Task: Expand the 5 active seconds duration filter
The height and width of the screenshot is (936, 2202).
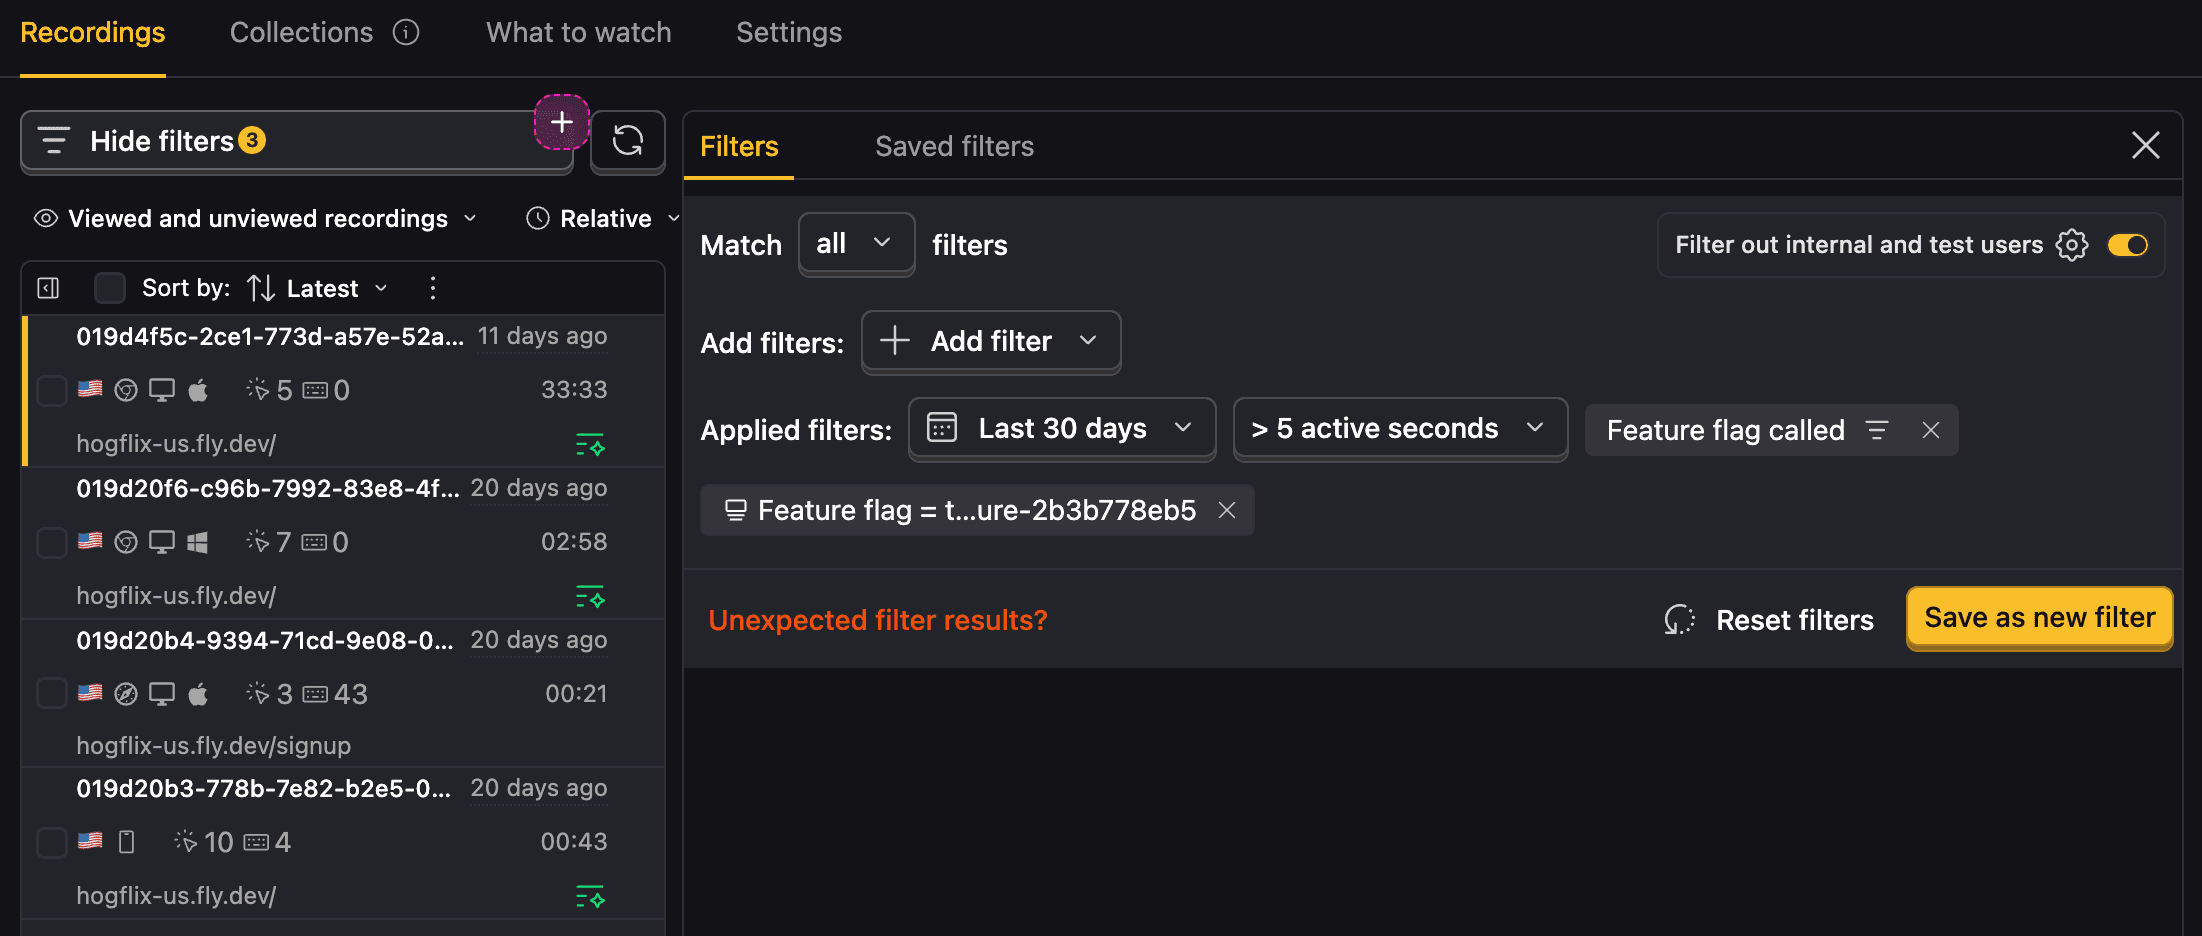Action: (1399, 428)
